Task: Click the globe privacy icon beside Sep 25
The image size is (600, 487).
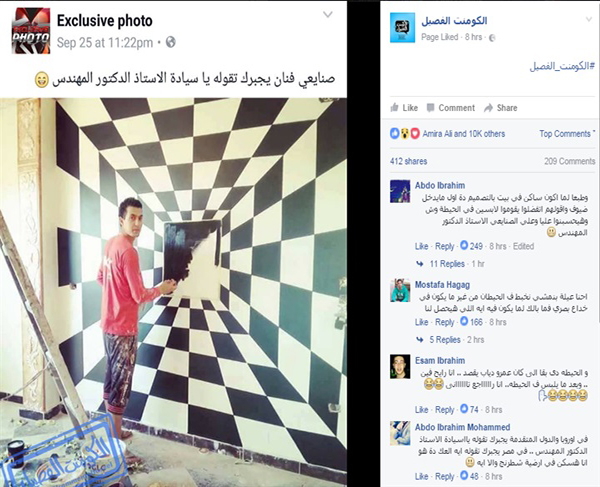Action: [x=171, y=42]
